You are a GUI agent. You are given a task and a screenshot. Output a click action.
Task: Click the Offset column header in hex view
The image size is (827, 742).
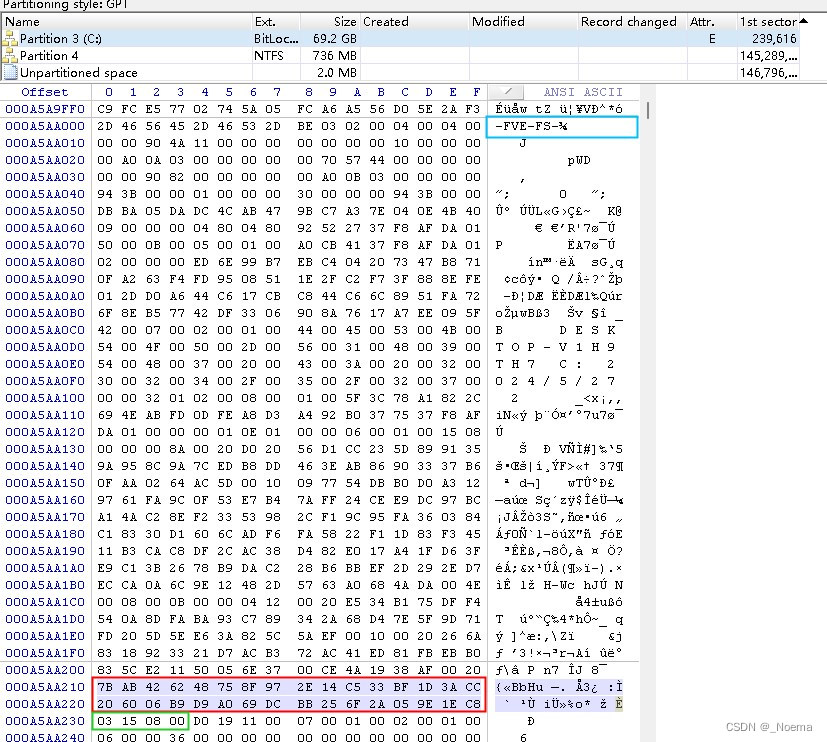(45, 92)
